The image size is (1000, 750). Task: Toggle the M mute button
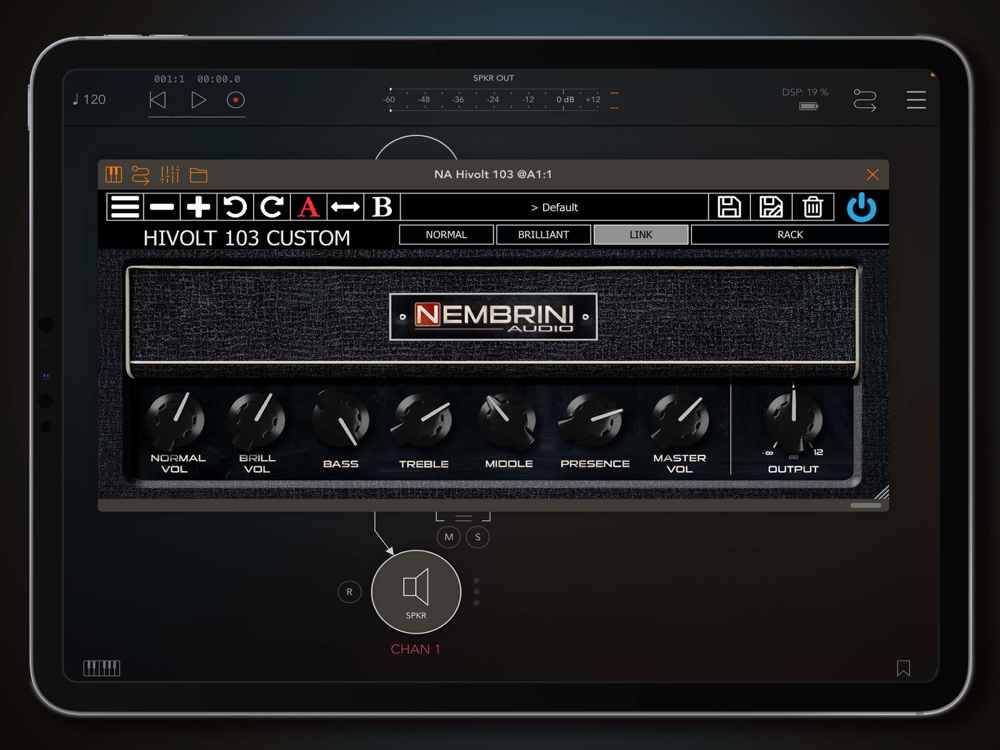point(448,537)
